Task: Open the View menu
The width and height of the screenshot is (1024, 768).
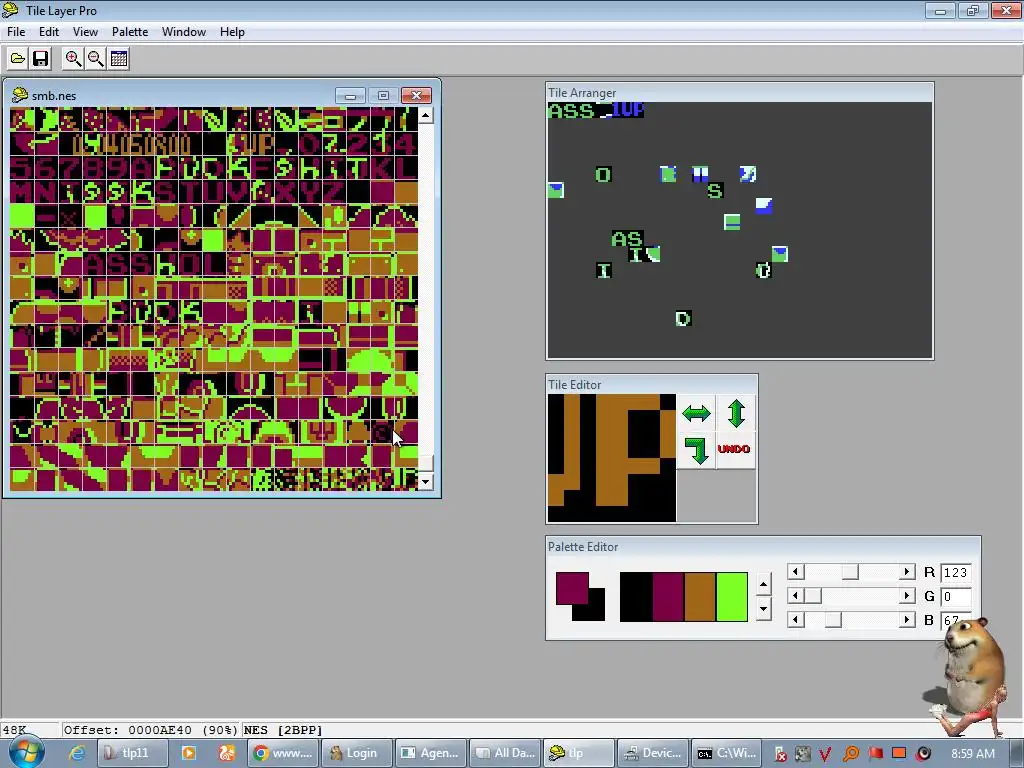Action: click(x=85, y=32)
